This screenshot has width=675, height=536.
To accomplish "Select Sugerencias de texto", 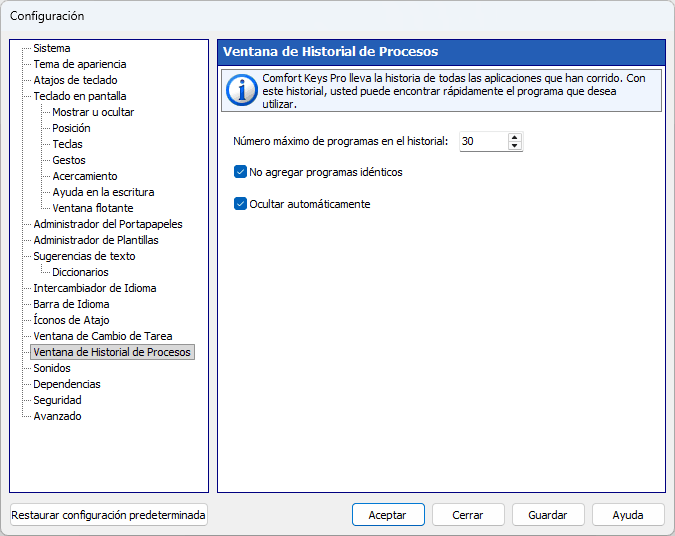I will [84, 256].
